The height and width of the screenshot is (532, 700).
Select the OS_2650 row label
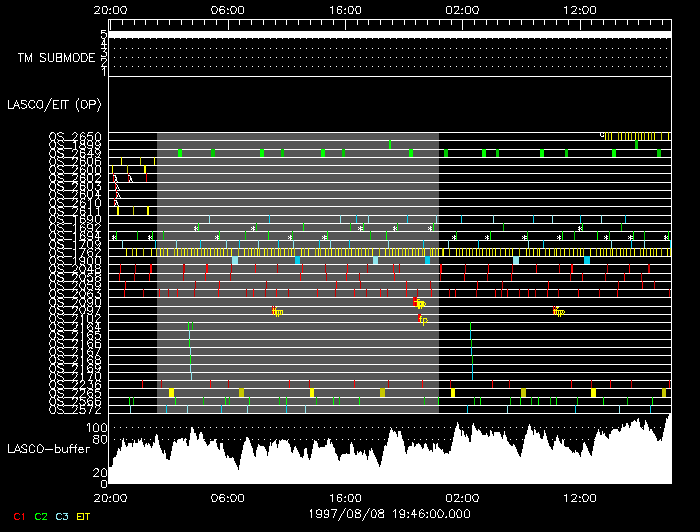coord(75,136)
